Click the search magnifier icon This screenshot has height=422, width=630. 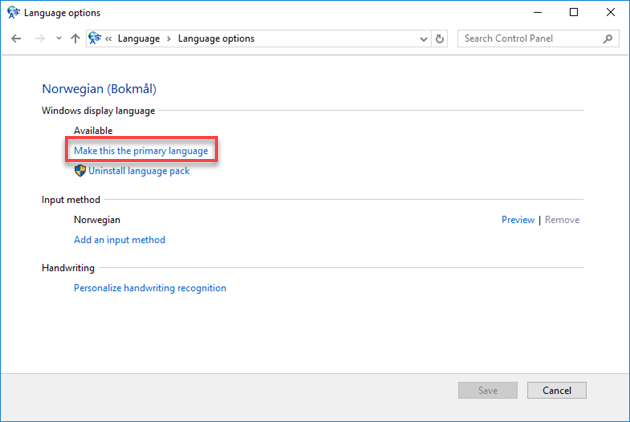pos(608,39)
